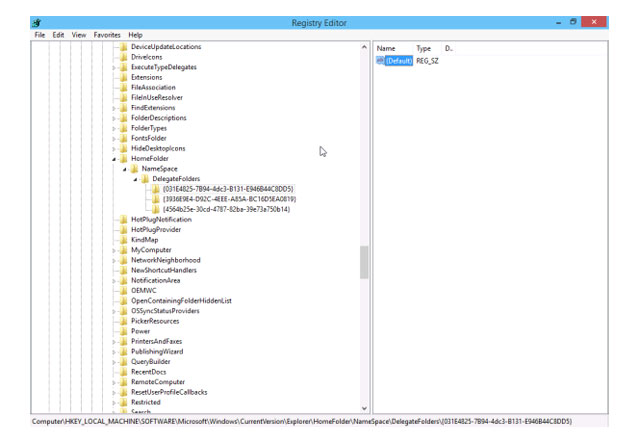Click the DelegateFolders folder icon
The height and width of the screenshot is (443, 640).
[x=145, y=179]
